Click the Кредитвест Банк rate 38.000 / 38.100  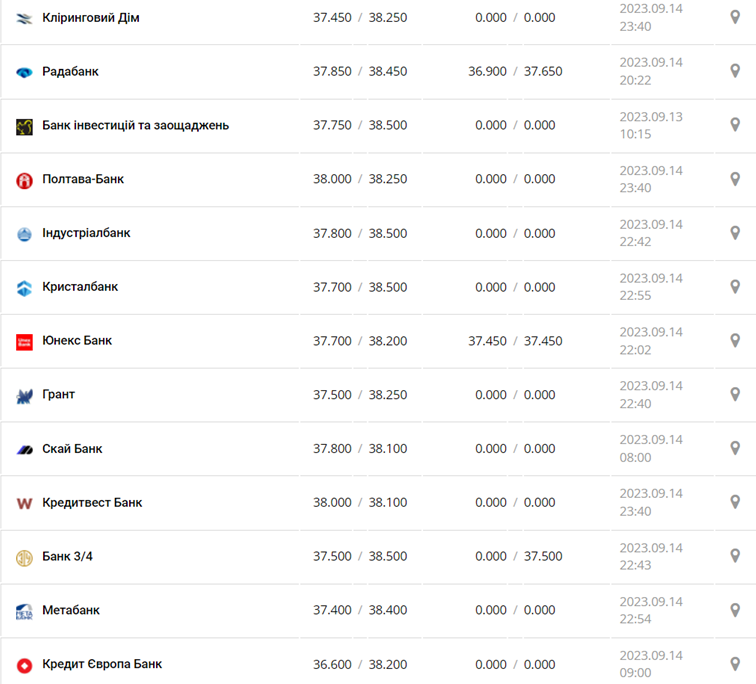tap(360, 503)
